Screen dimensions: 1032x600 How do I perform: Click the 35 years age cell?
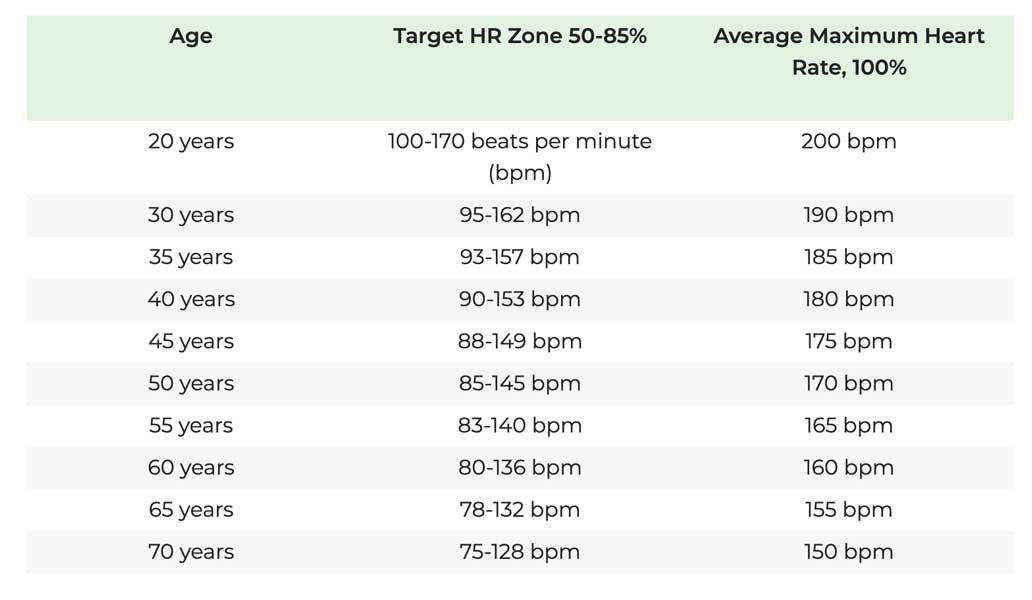coord(190,257)
